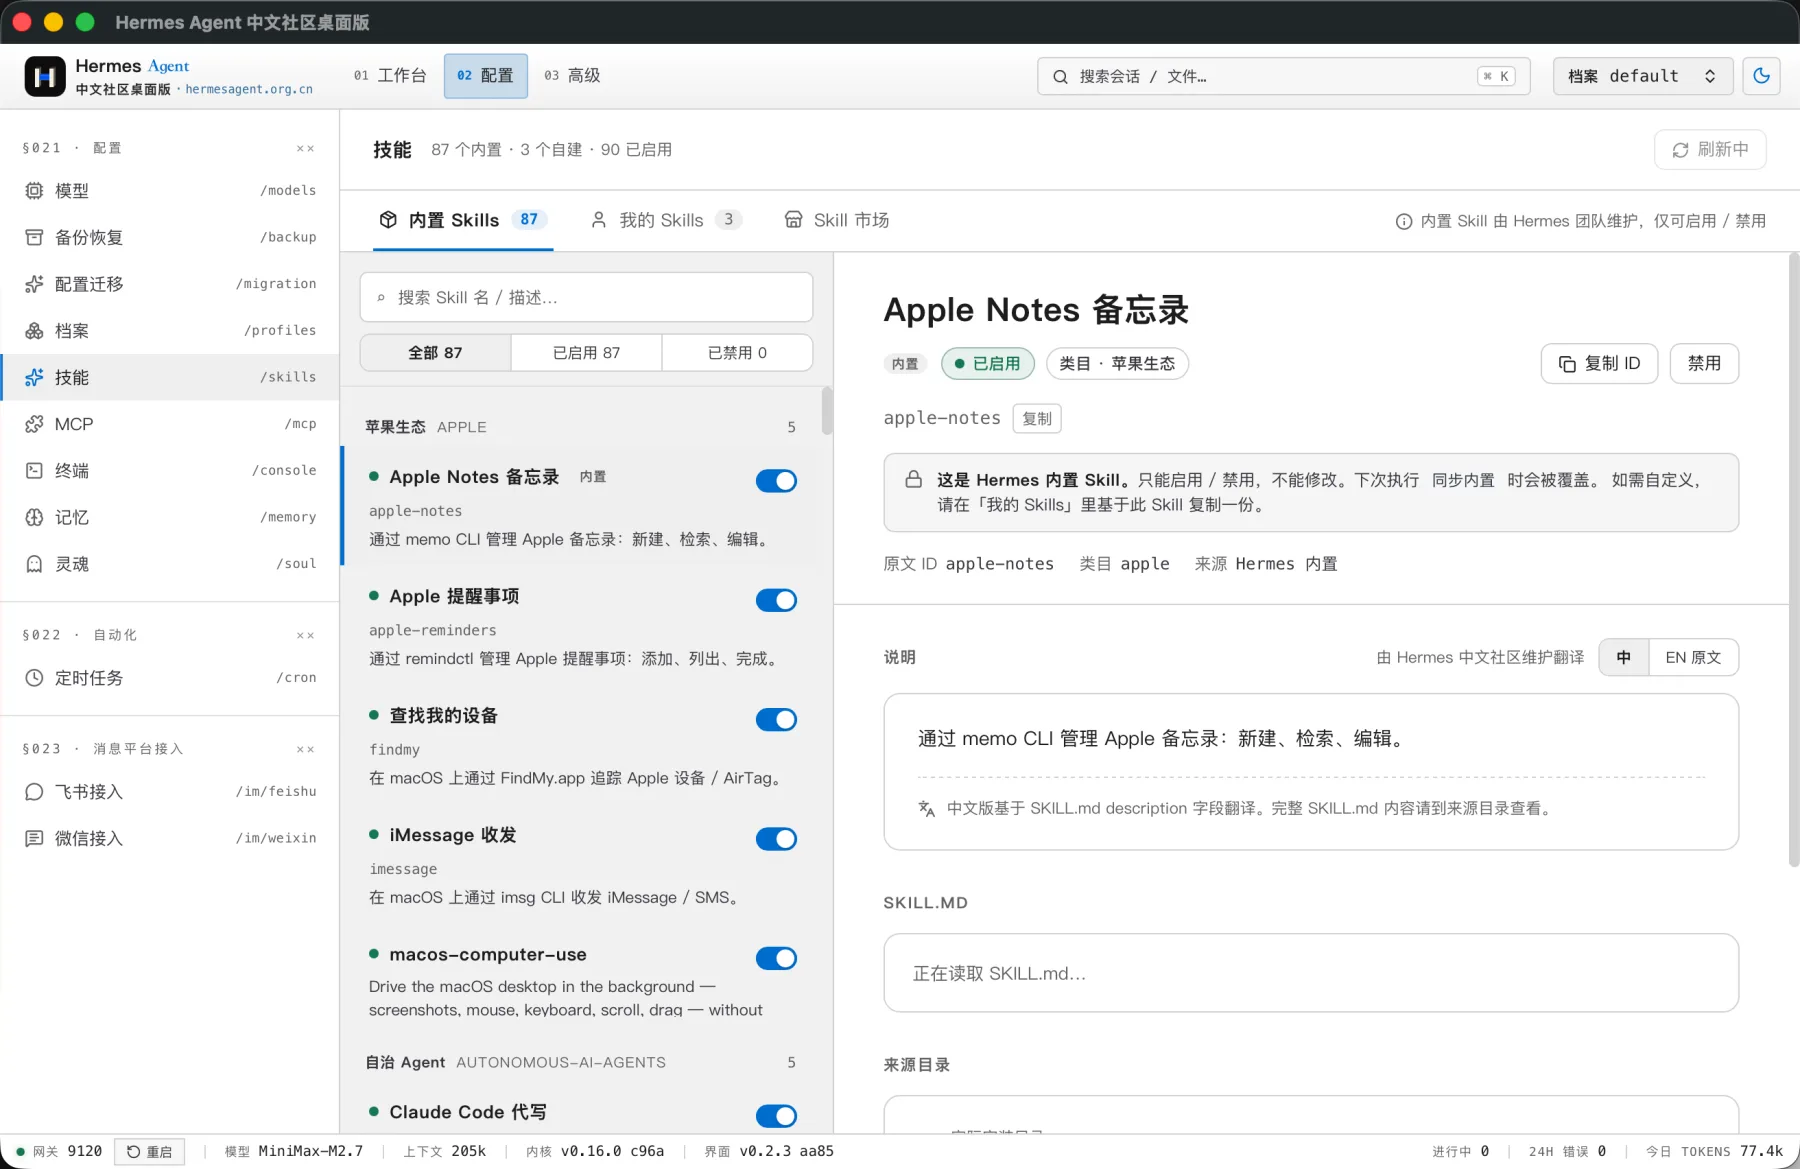The width and height of the screenshot is (1800, 1169).
Task: Open 记忆 memory page
Action: coord(170,517)
